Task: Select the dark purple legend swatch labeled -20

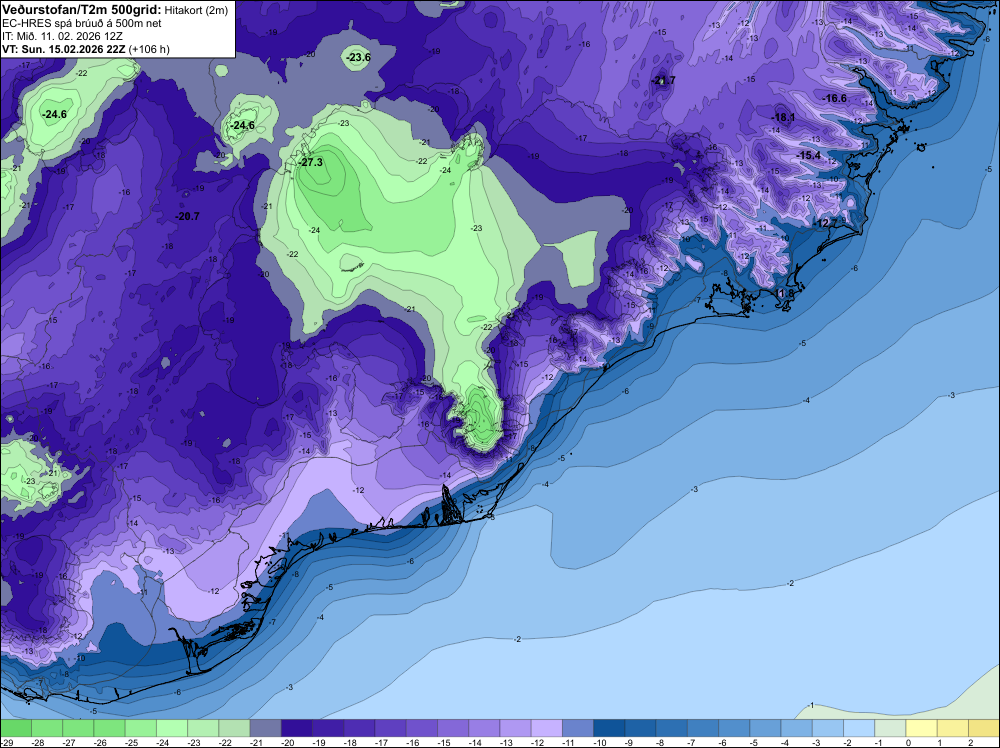Action: point(297,728)
